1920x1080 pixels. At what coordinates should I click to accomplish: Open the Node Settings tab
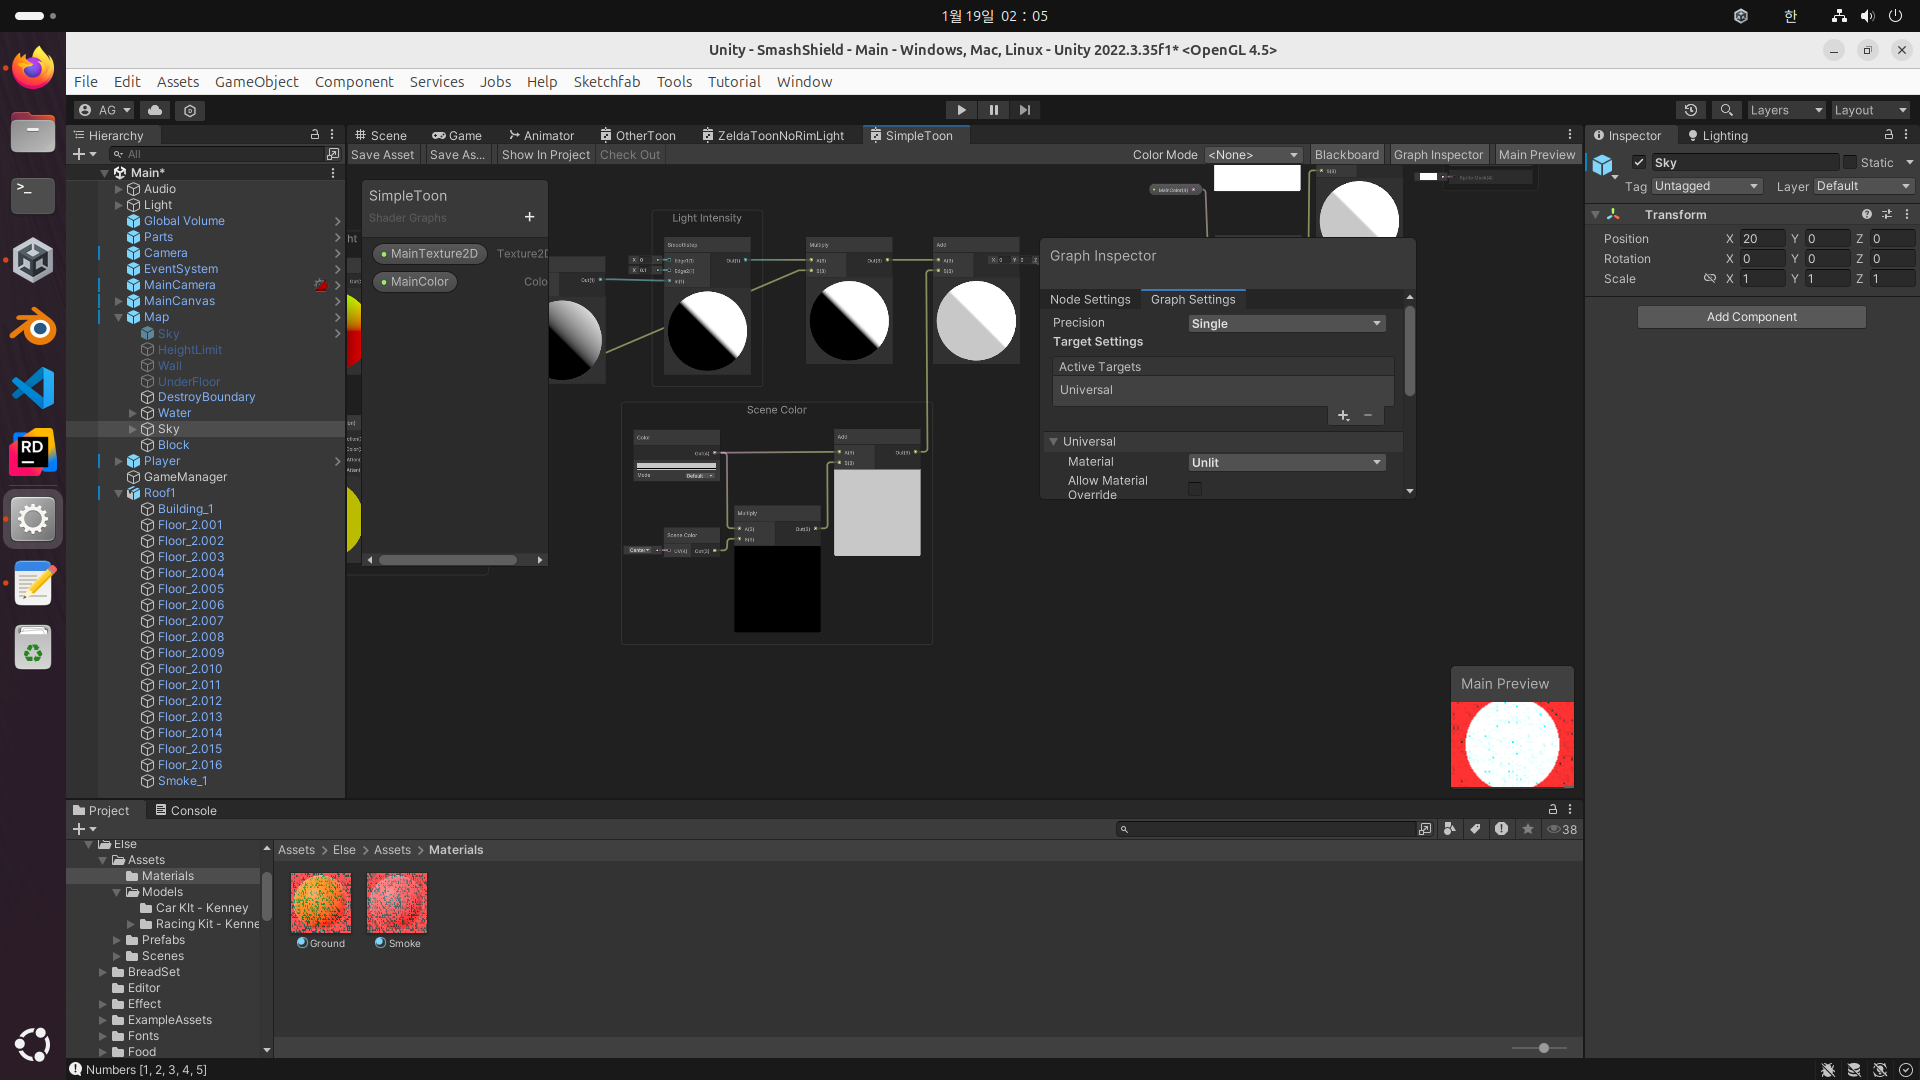[1090, 300]
